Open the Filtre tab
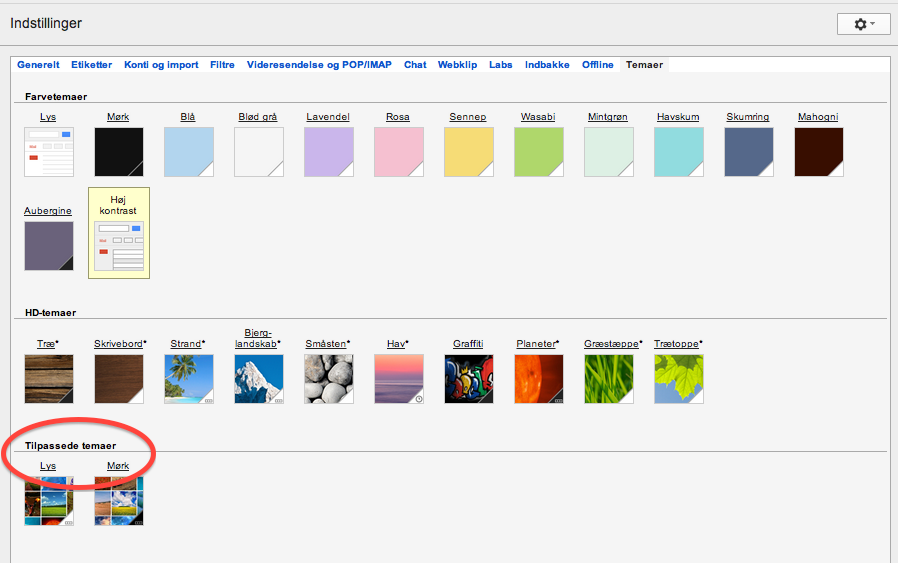898x563 pixels. coord(222,65)
